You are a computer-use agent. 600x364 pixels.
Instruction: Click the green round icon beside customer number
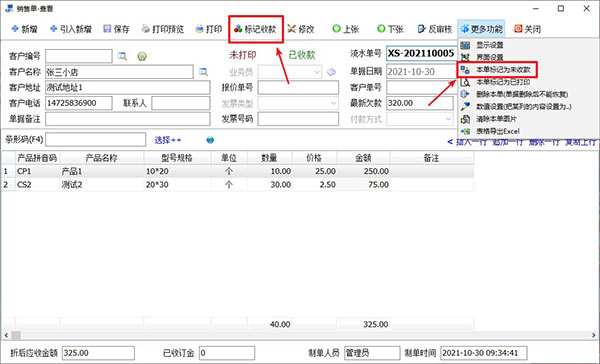click(x=142, y=57)
